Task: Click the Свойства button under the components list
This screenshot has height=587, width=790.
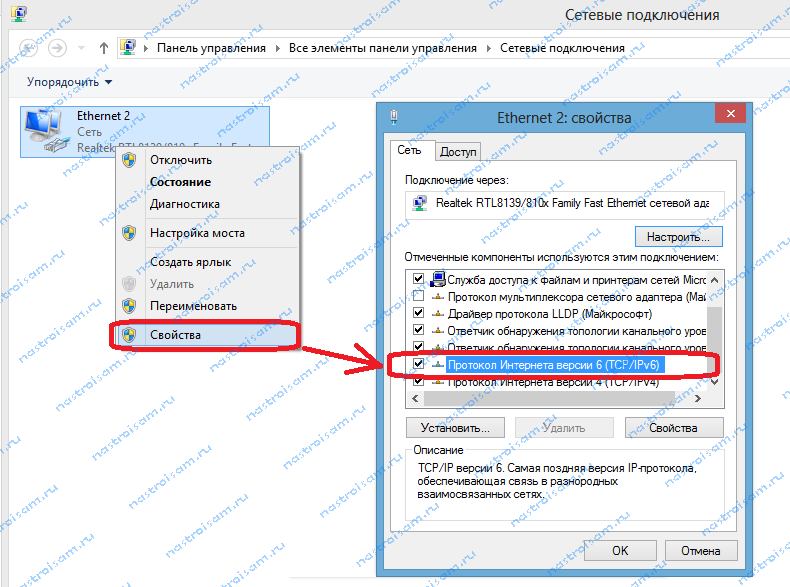Action: 674,428
